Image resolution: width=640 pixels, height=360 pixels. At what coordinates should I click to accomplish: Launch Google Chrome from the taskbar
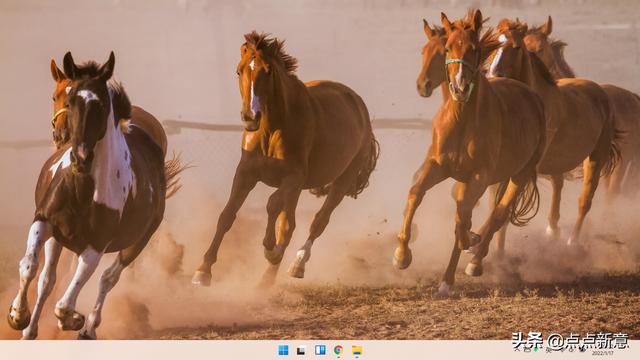[x=338, y=350]
